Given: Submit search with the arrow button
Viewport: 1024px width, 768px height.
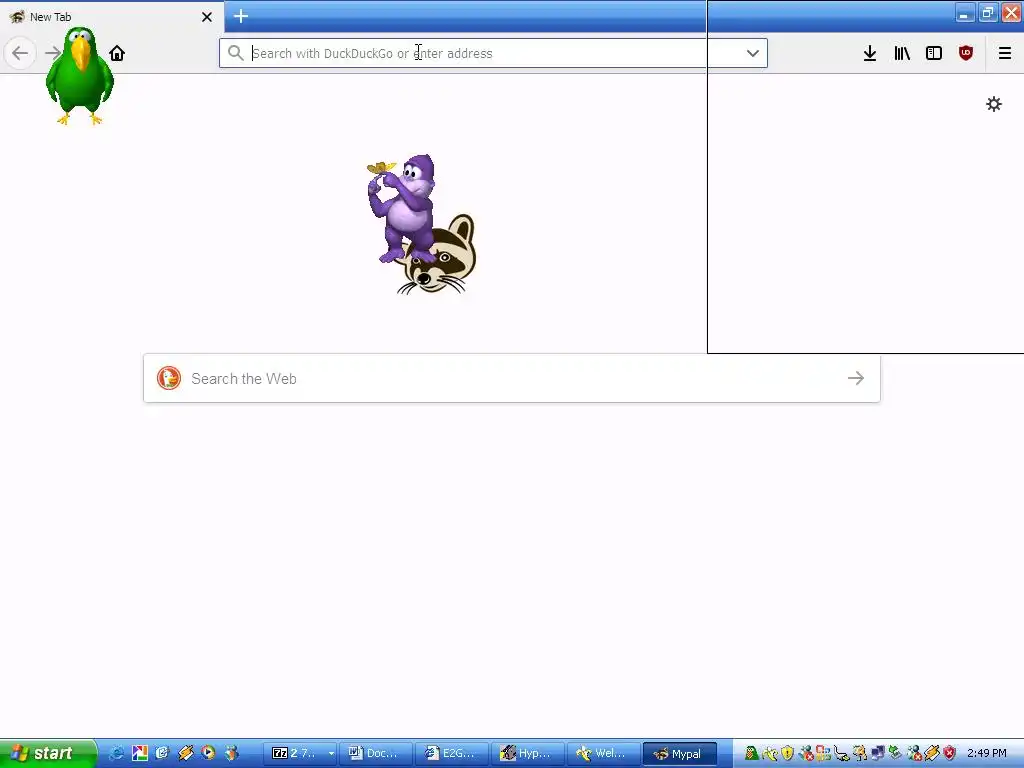Looking at the screenshot, I should point(856,378).
